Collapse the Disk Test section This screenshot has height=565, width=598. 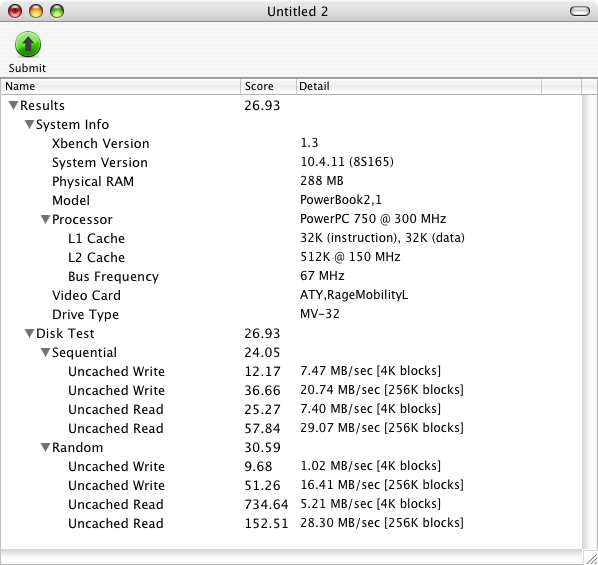click(29, 333)
